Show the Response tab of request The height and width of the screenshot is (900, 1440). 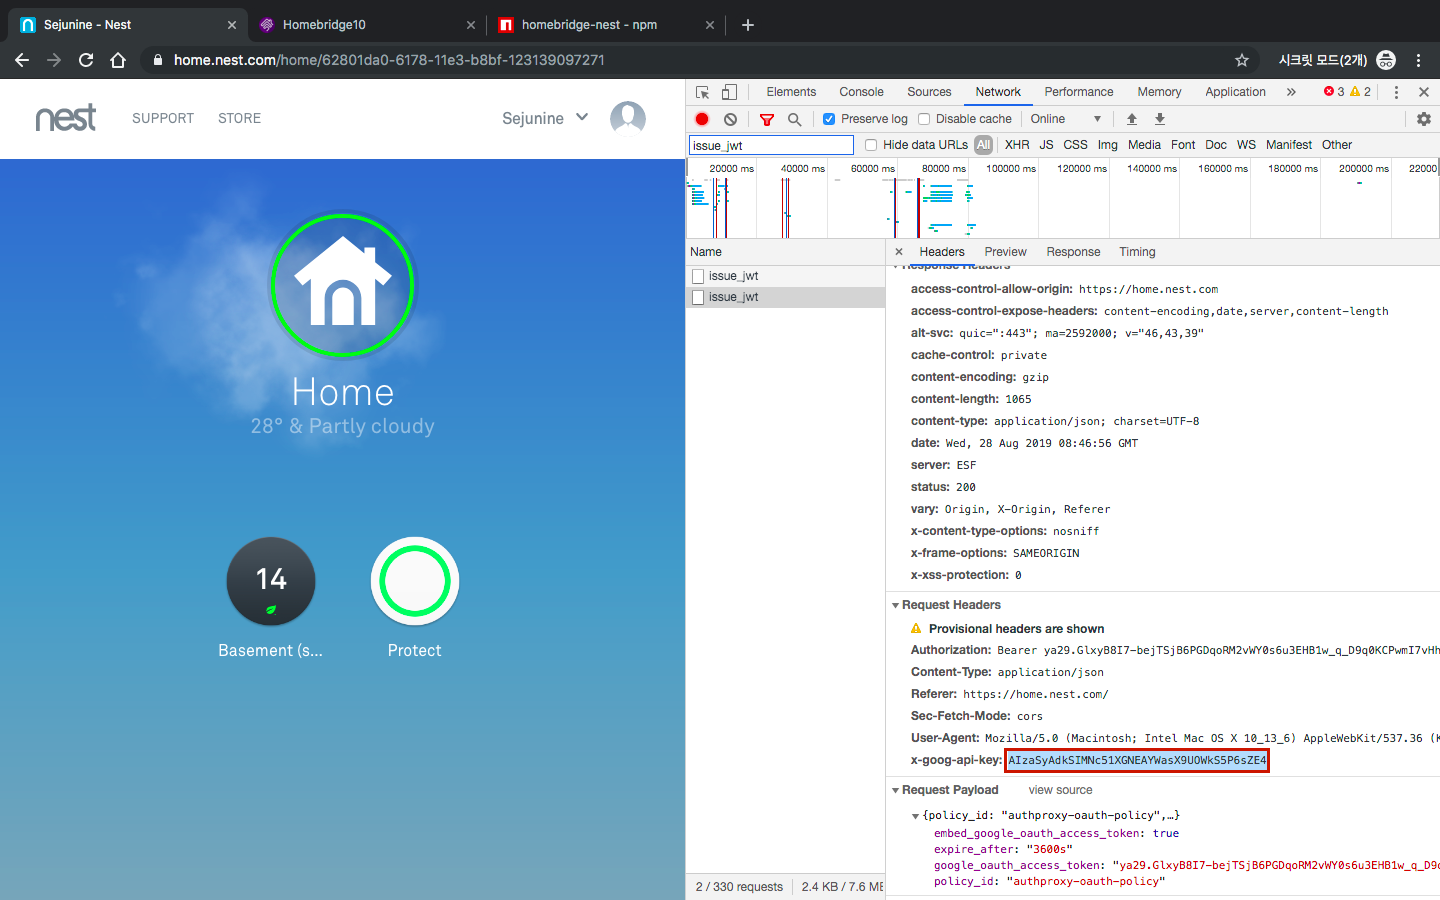[1073, 252]
